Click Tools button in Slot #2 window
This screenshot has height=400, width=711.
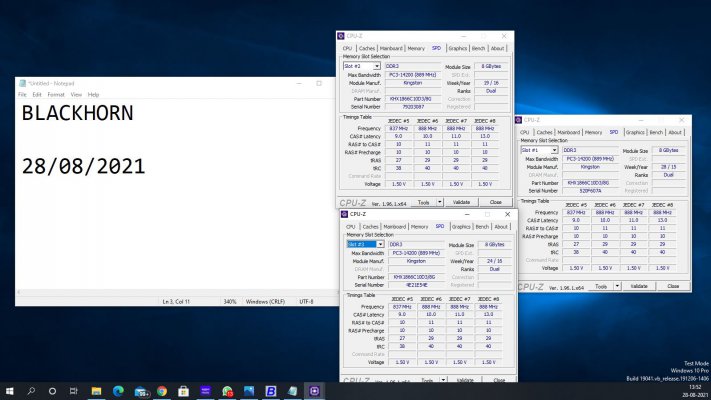pos(424,202)
